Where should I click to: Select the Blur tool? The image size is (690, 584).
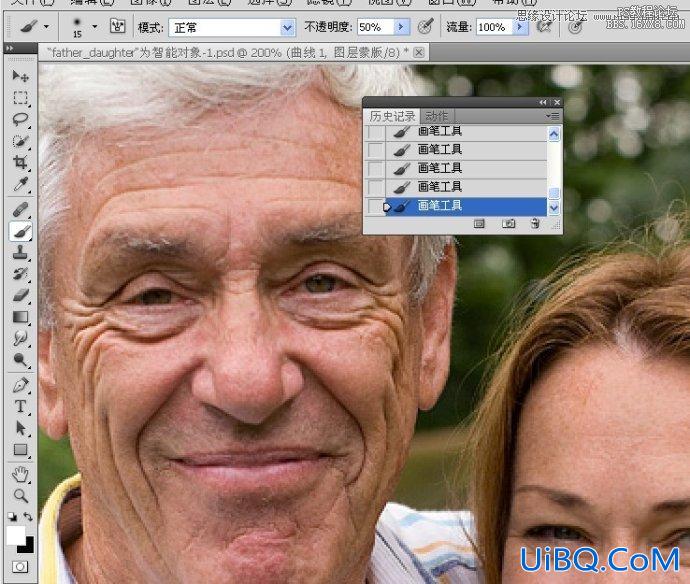20,338
